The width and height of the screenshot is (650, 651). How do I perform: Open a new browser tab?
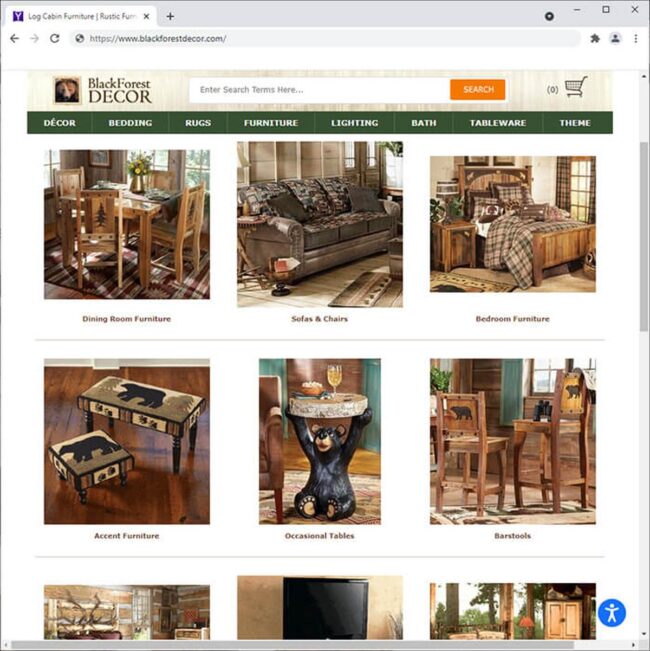click(170, 17)
